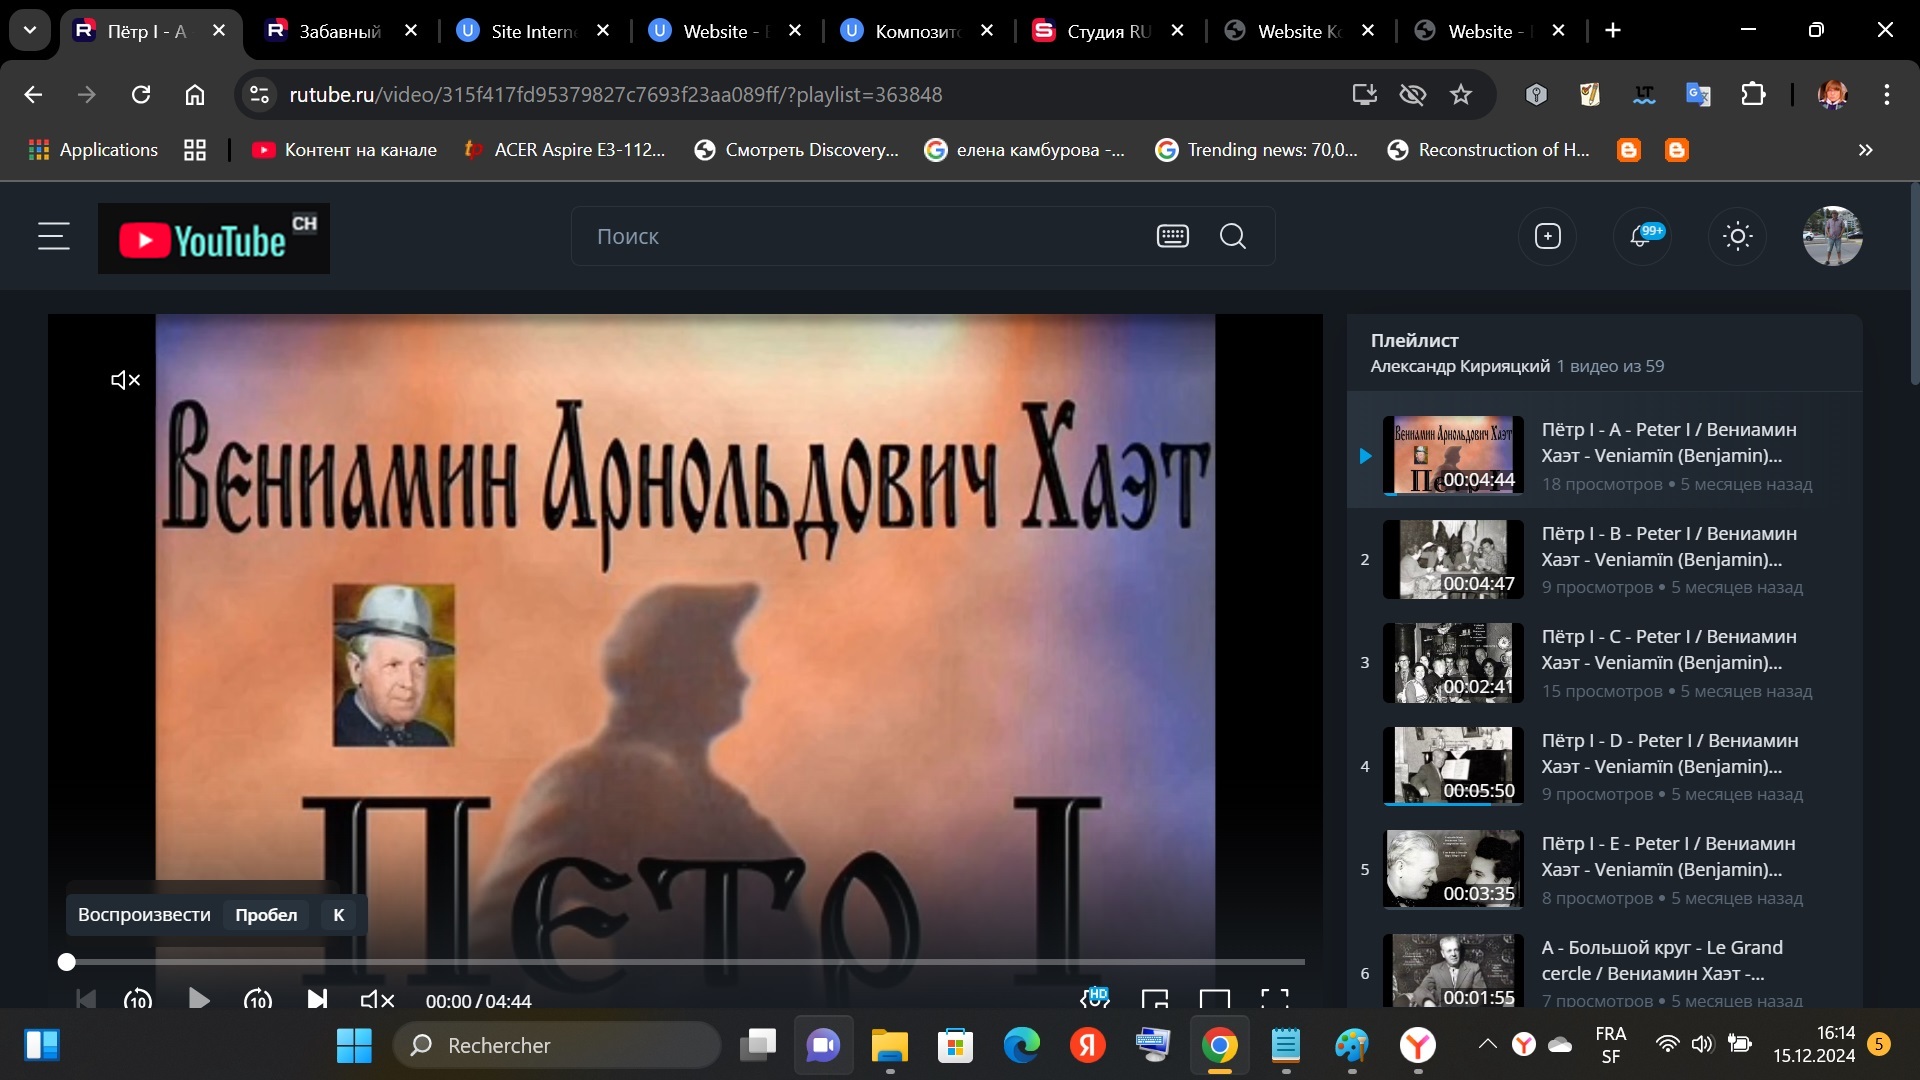The image size is (1920, 1080).
Task: Click the upload video plus icon
Action: pyautogui.click(x=1548, y=237)
